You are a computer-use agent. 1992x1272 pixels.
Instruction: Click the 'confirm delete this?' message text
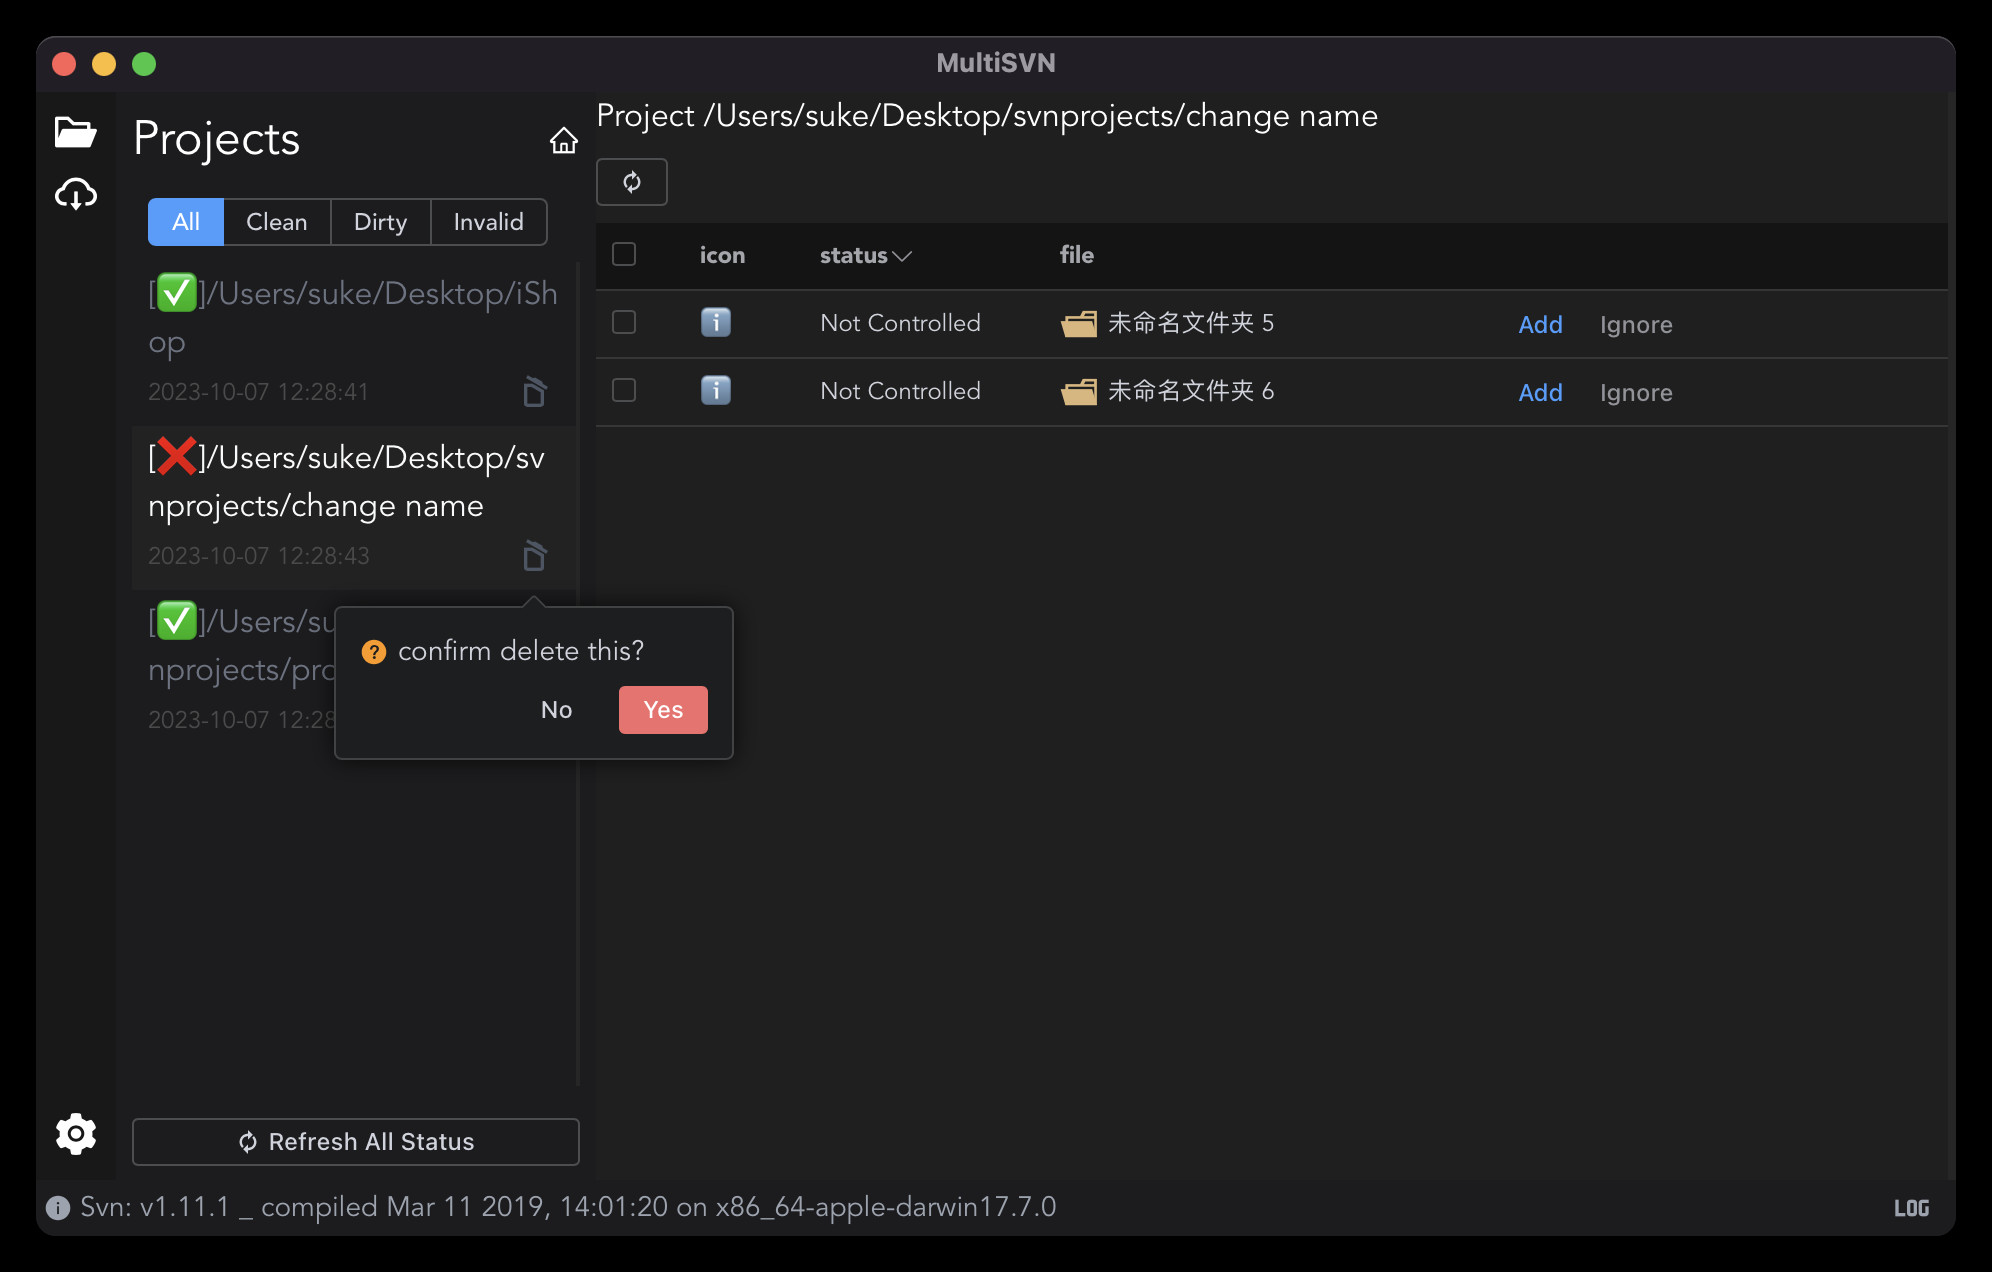[x=521, y=651]
